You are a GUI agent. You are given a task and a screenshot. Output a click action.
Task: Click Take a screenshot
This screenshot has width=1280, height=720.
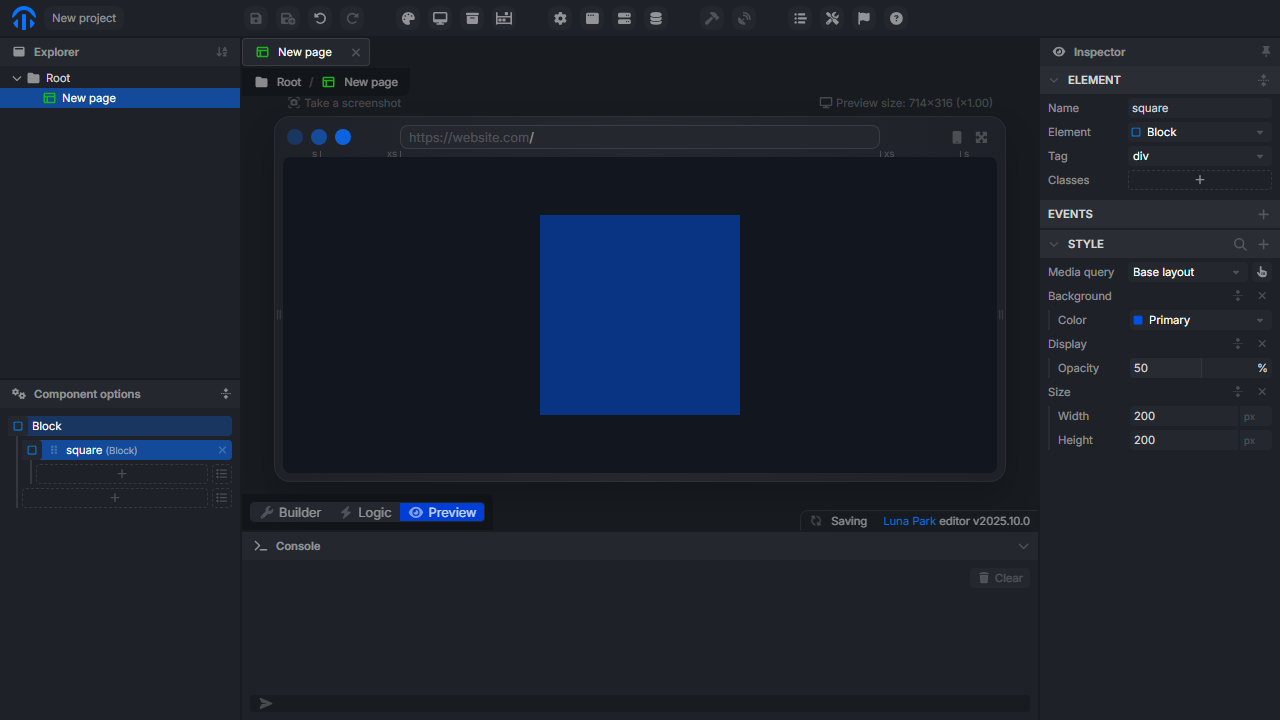(x=344, y=103)
